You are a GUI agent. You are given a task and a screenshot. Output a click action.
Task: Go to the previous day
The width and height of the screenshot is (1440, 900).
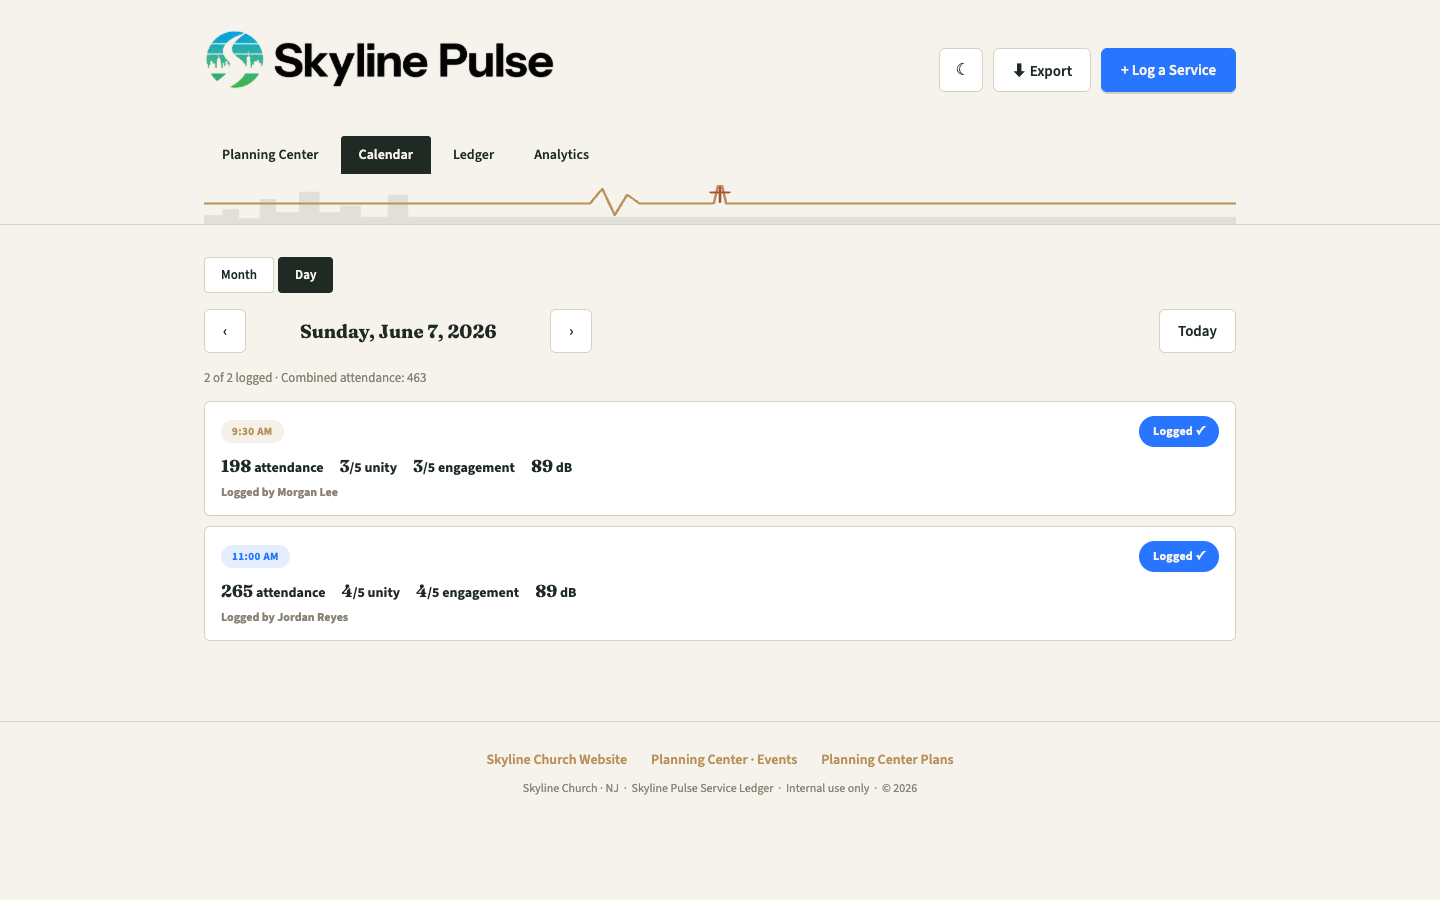click(x=225, y=331)
